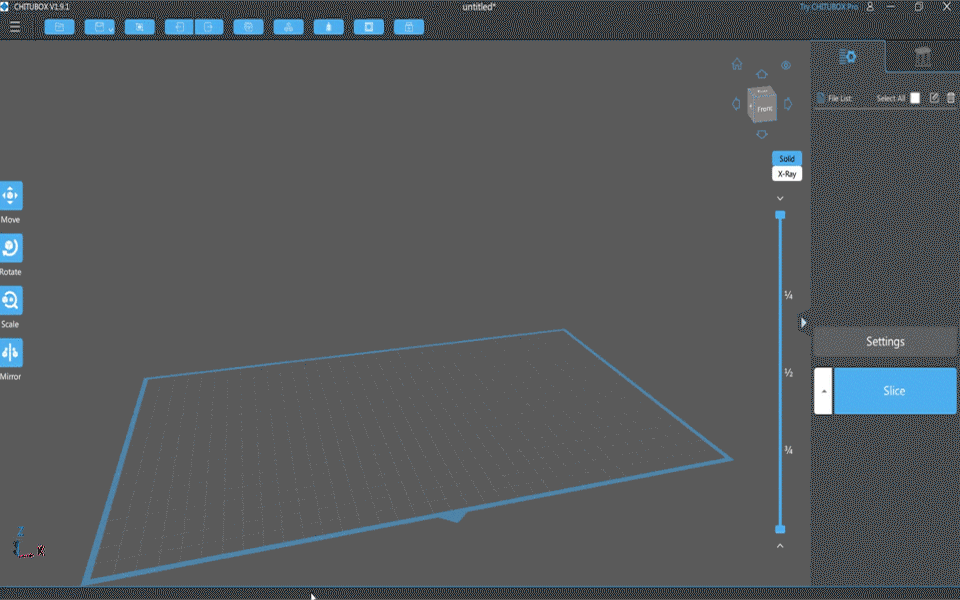Select the Mirror tool
The image size is (960, 600).
(10, 353)
